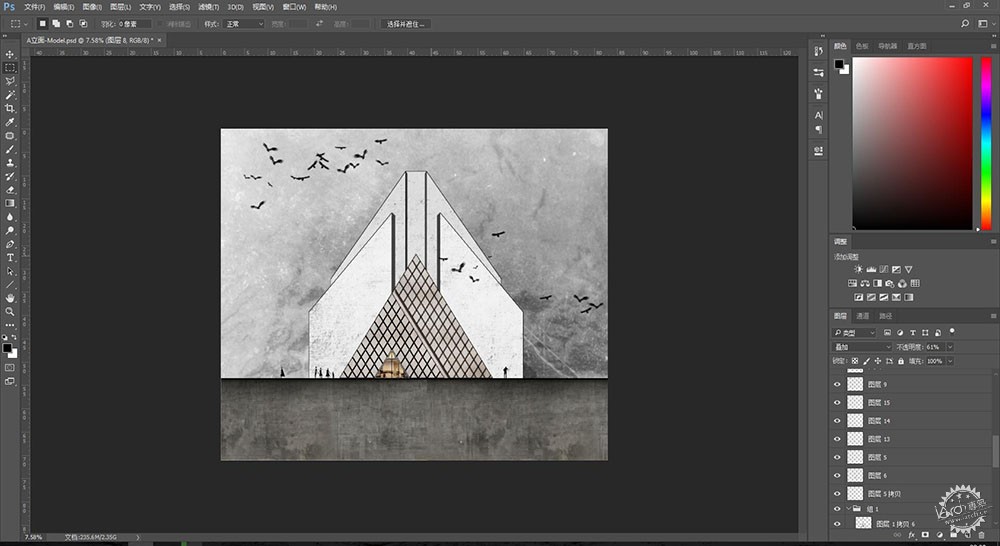The width and height of the screenshot is (1000, 546).
Task: Click the Search icon in options bar
Action: click(x=965, y=24)
